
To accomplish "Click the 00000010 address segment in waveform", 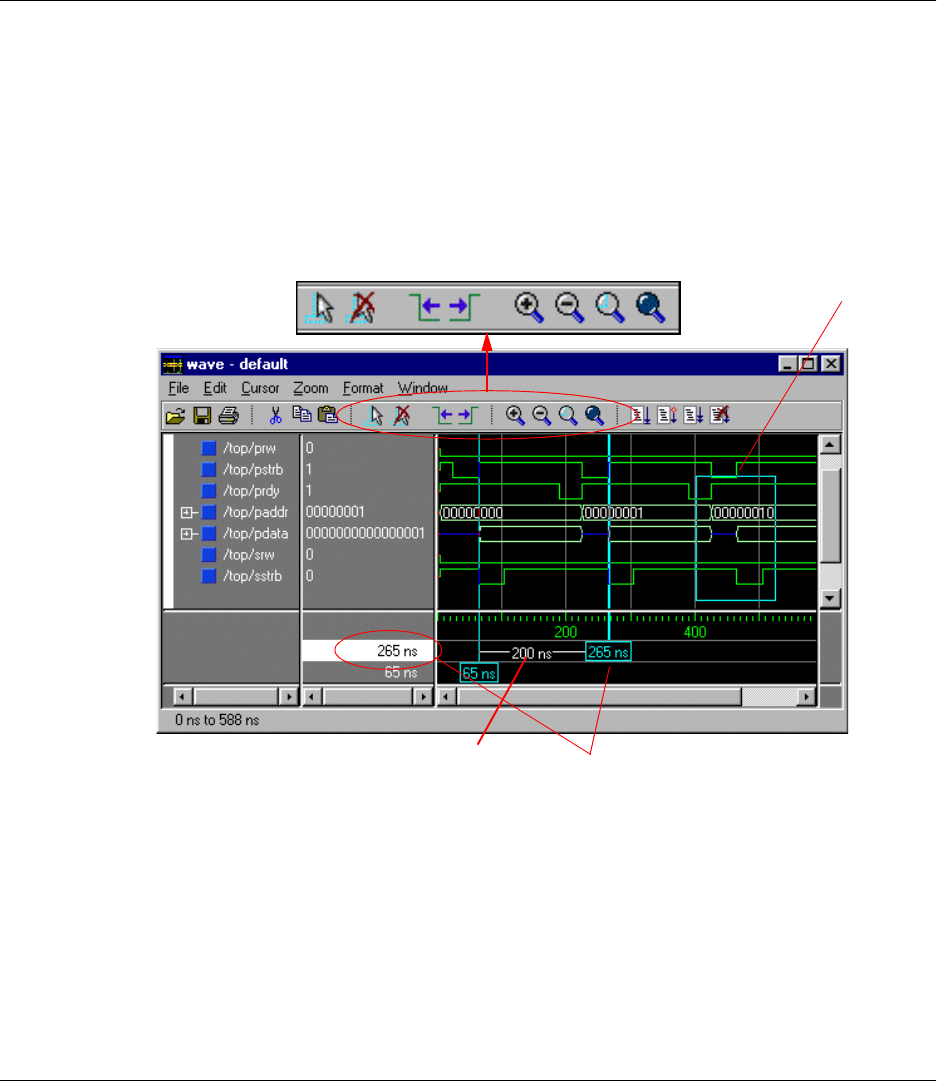I will tap(743, 513).
